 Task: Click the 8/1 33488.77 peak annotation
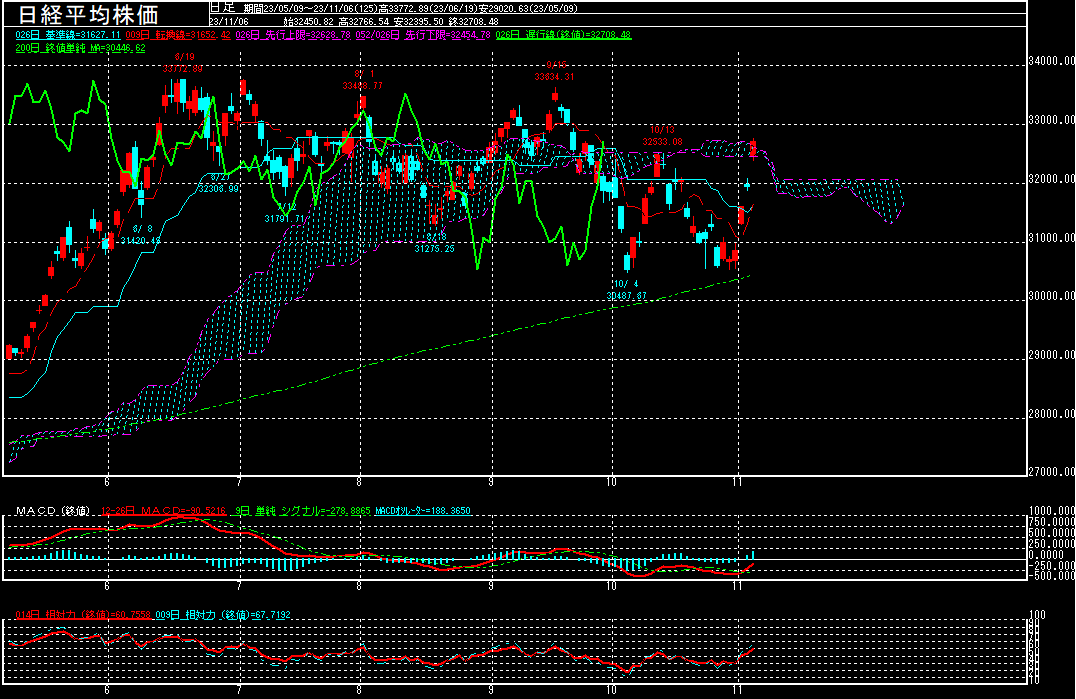click(362, 80)
